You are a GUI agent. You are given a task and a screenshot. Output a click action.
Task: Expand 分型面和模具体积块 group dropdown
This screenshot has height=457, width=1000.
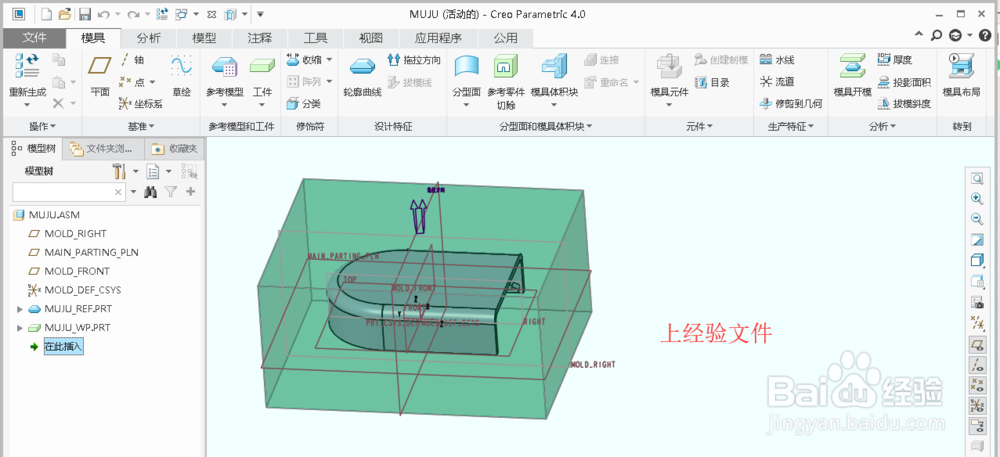click(x=546, y=126)
